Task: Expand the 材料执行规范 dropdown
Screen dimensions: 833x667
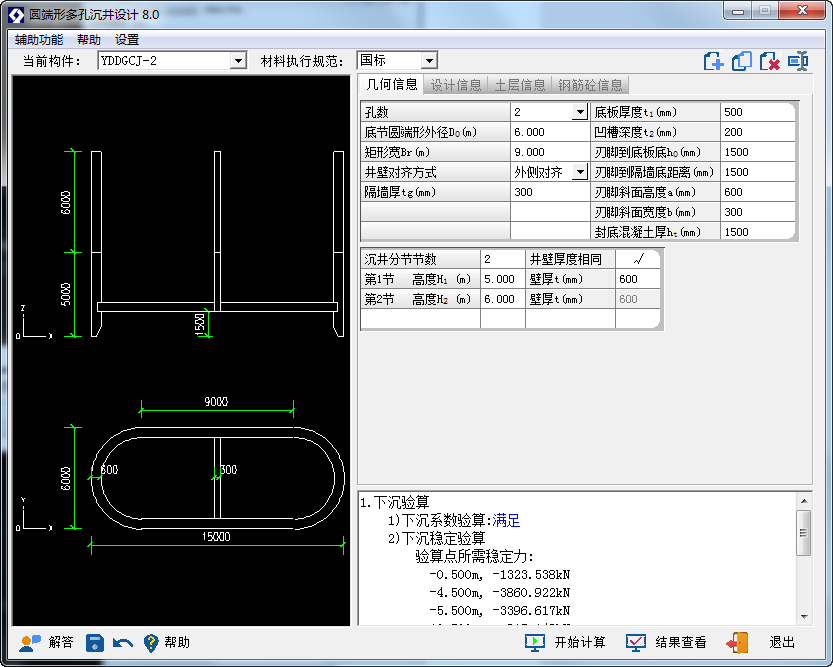Action: click(x=429, y=61)
